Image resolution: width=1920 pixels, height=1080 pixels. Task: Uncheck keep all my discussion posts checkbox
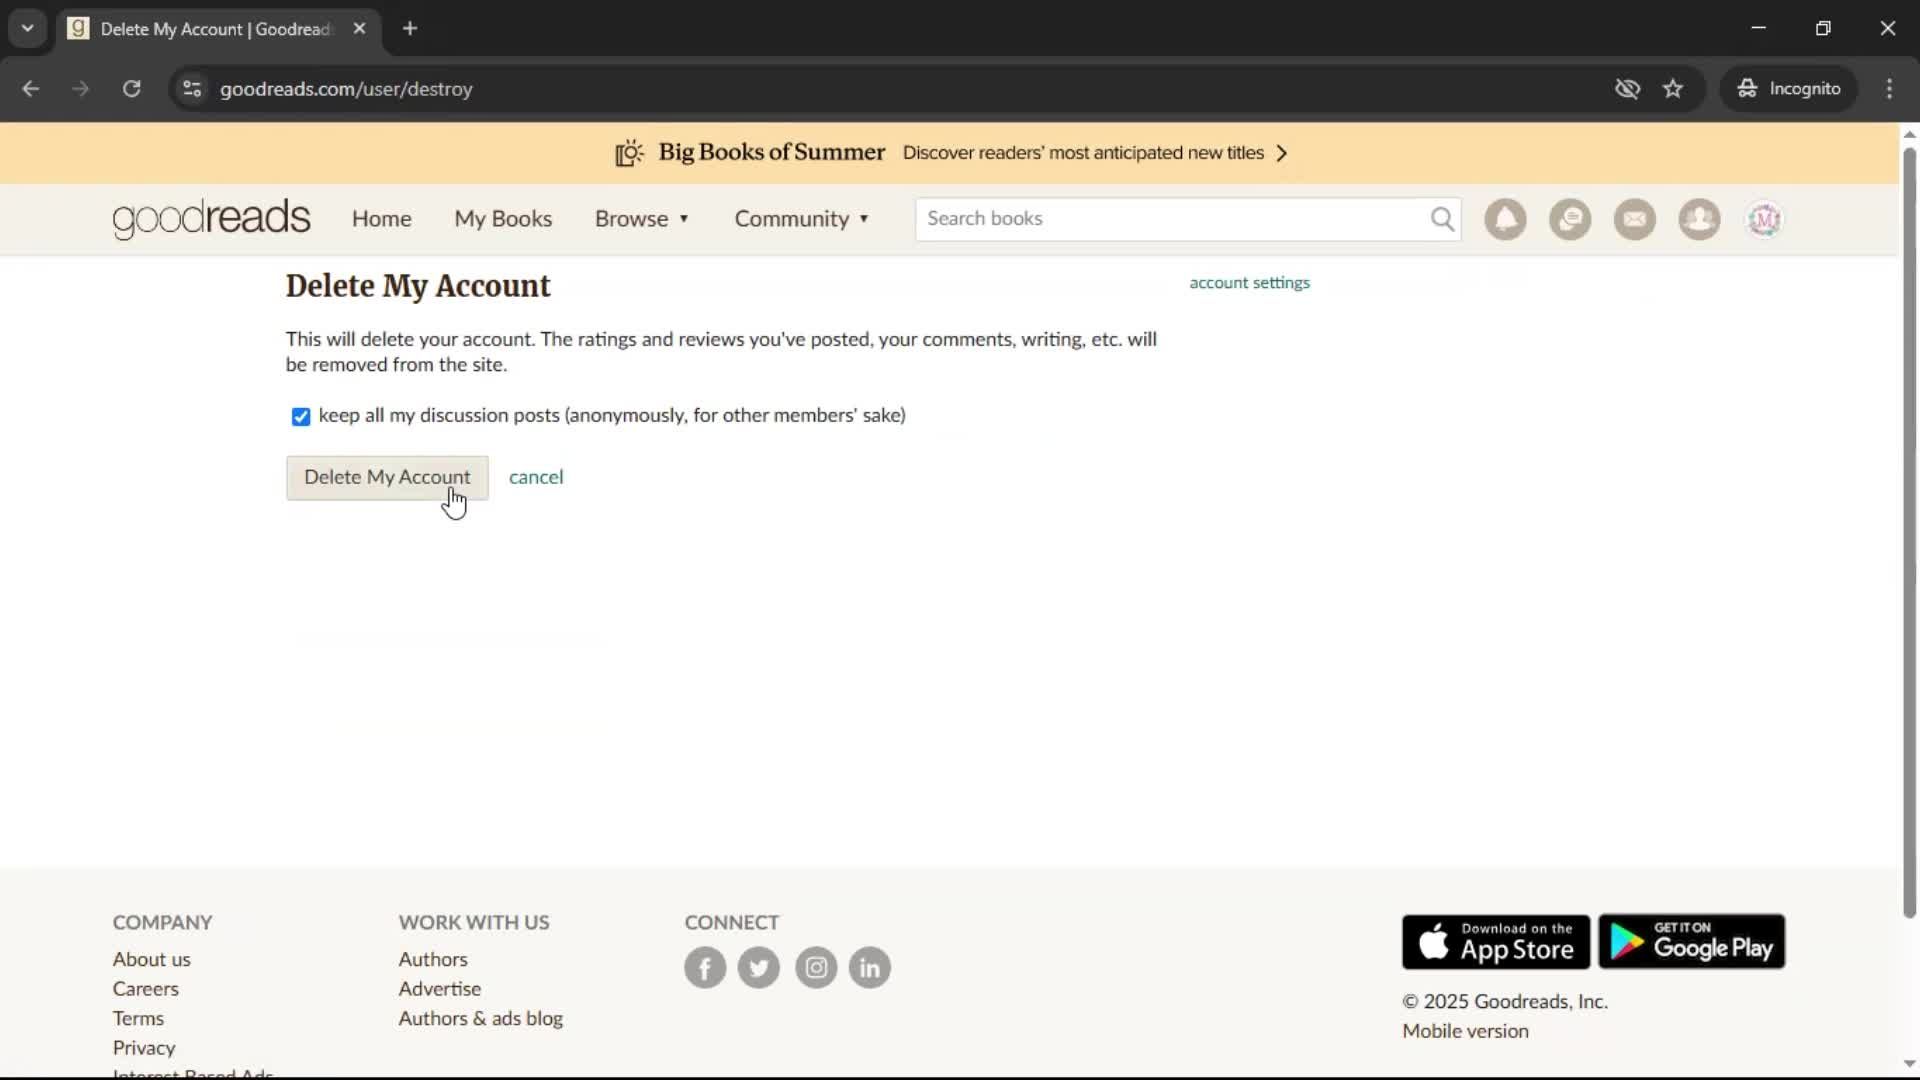click(x=301, y=417)
